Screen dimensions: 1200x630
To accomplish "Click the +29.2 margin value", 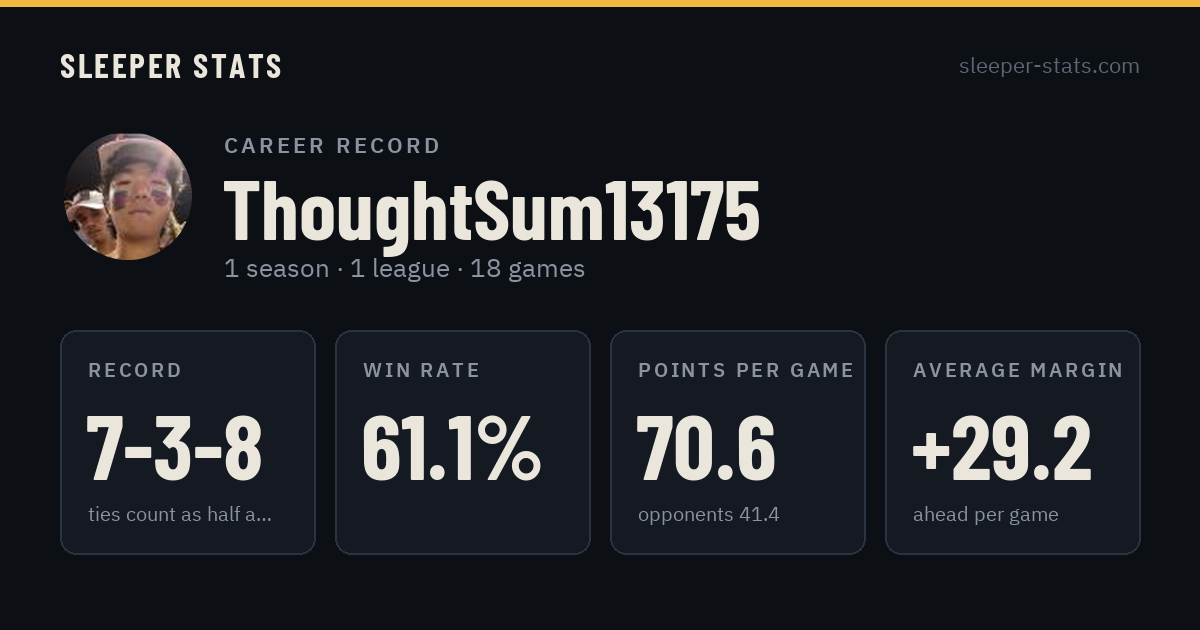I will coord(1002,447).
